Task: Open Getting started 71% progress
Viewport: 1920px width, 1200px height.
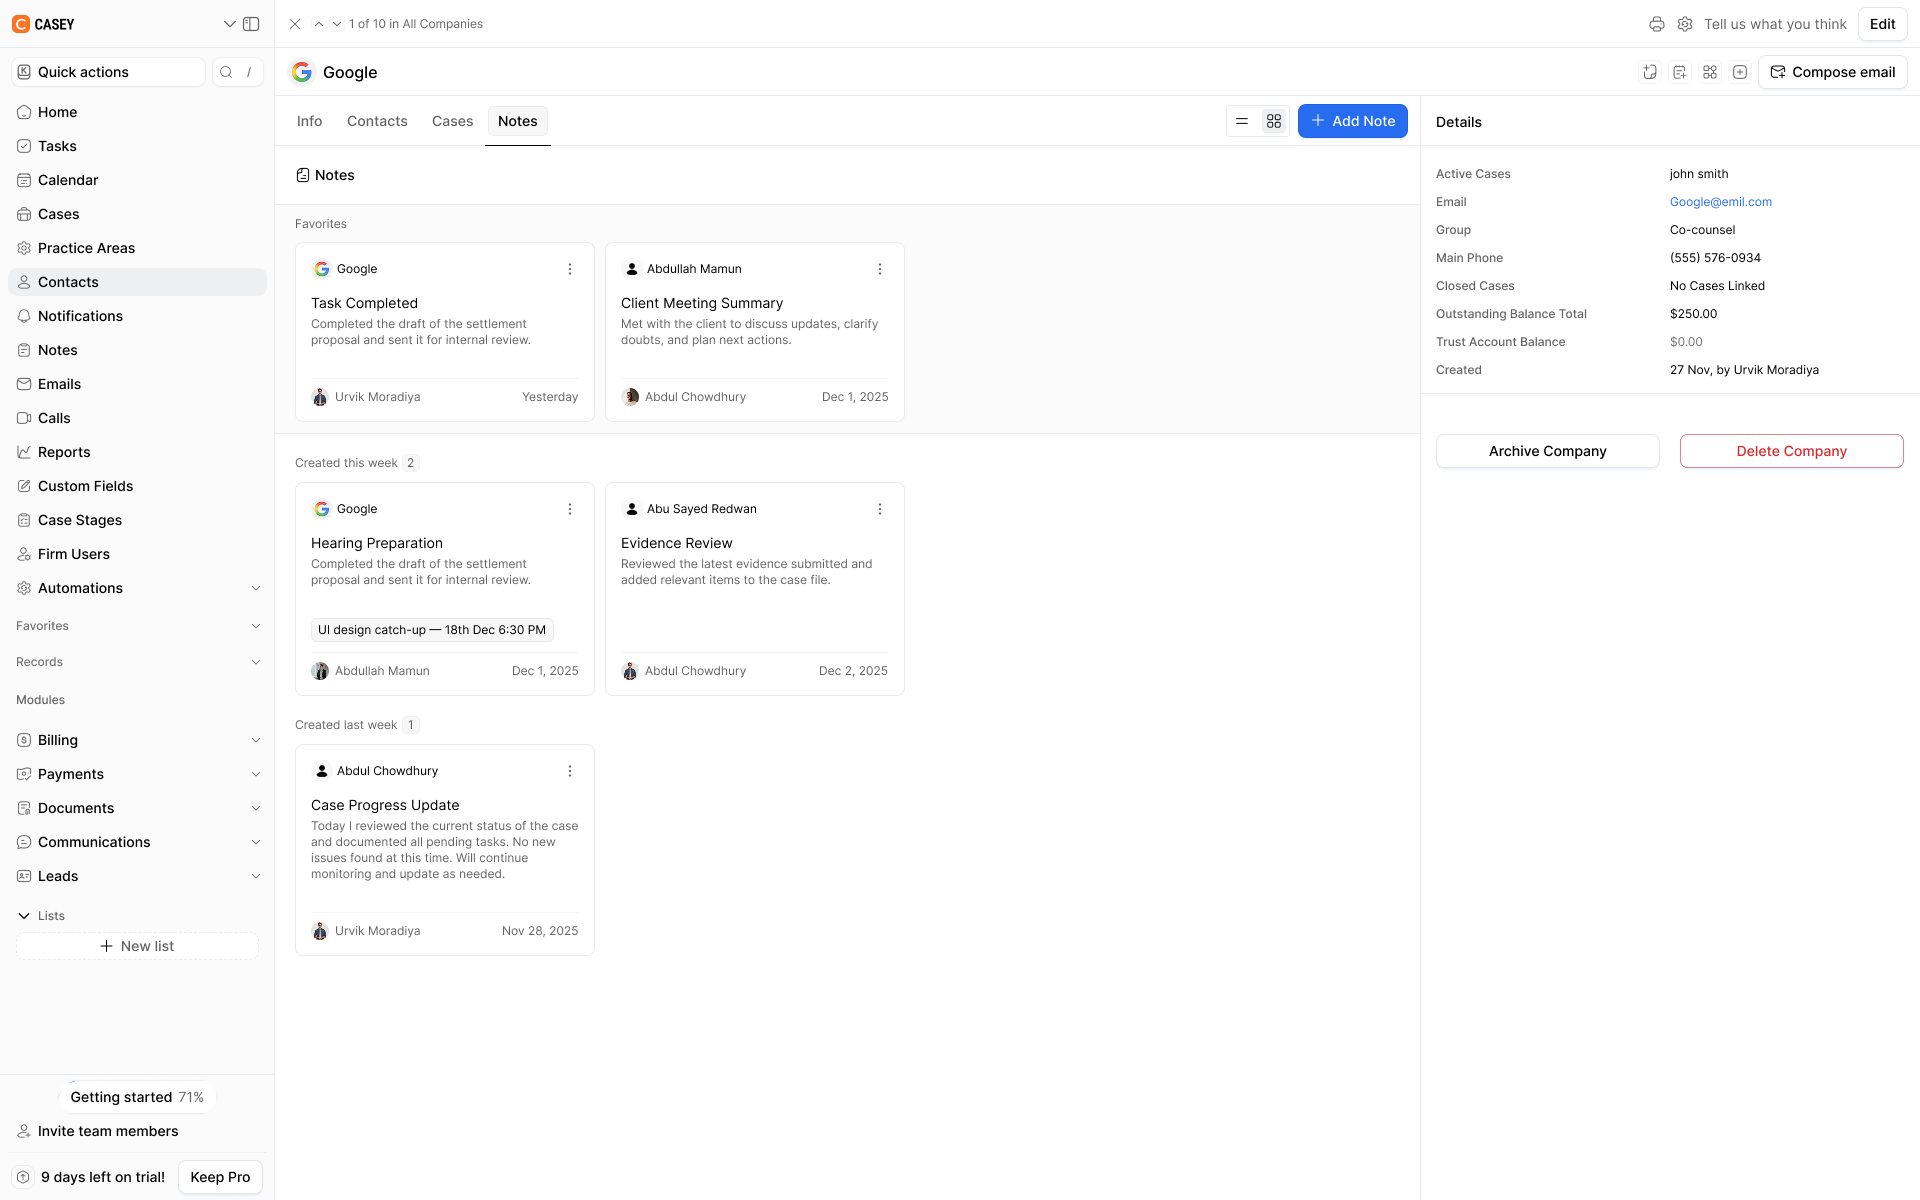Action: (137, 1097)
